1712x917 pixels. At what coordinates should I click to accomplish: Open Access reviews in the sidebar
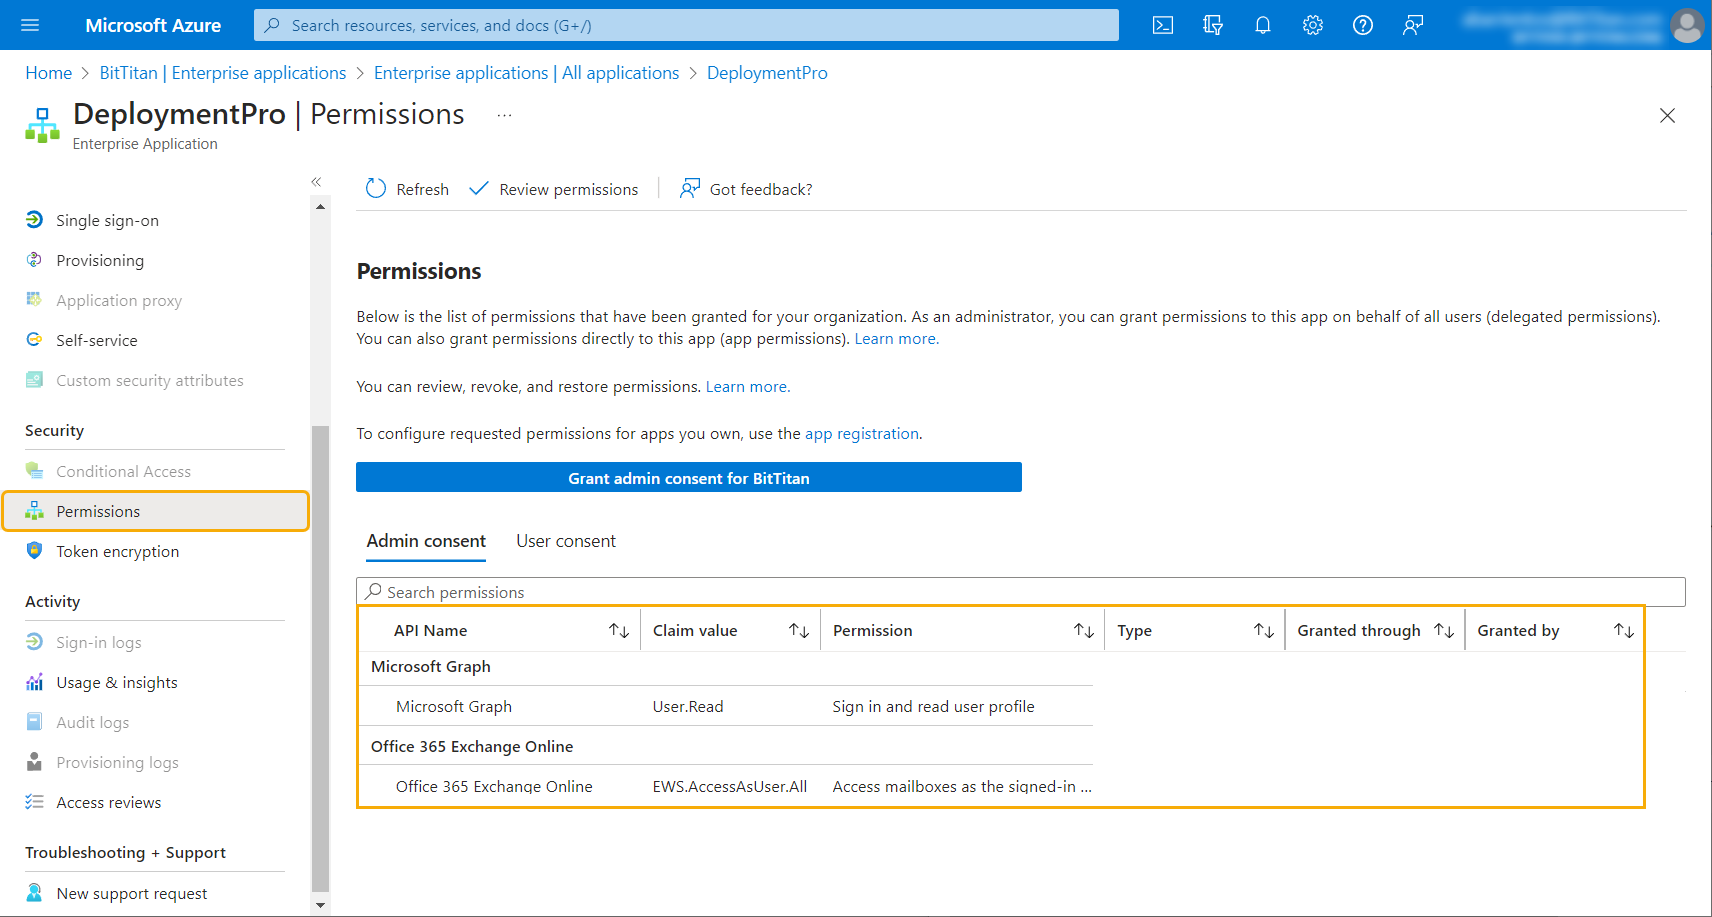pos(109,802)
